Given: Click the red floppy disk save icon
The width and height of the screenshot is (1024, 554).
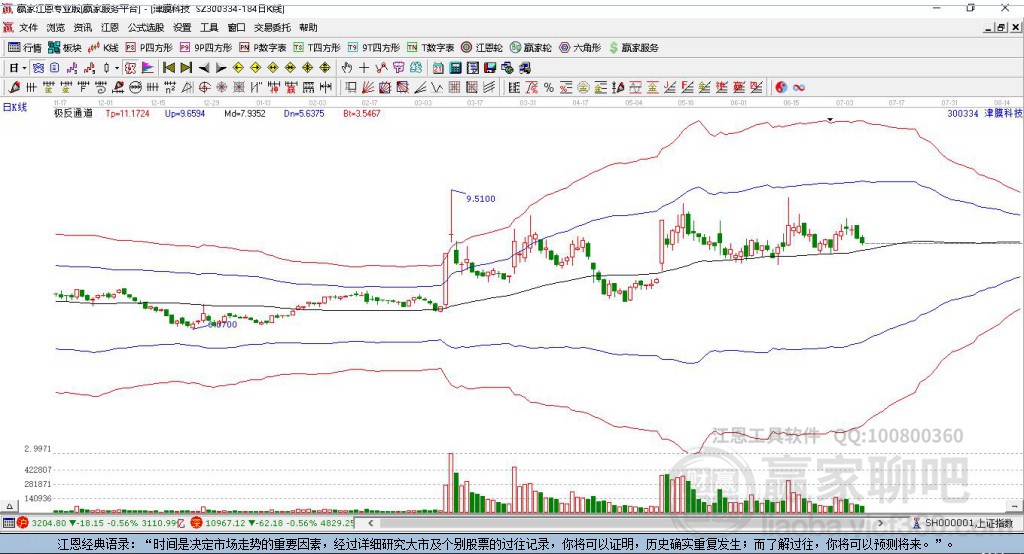Looking at the screenshot, I should 490,68.
